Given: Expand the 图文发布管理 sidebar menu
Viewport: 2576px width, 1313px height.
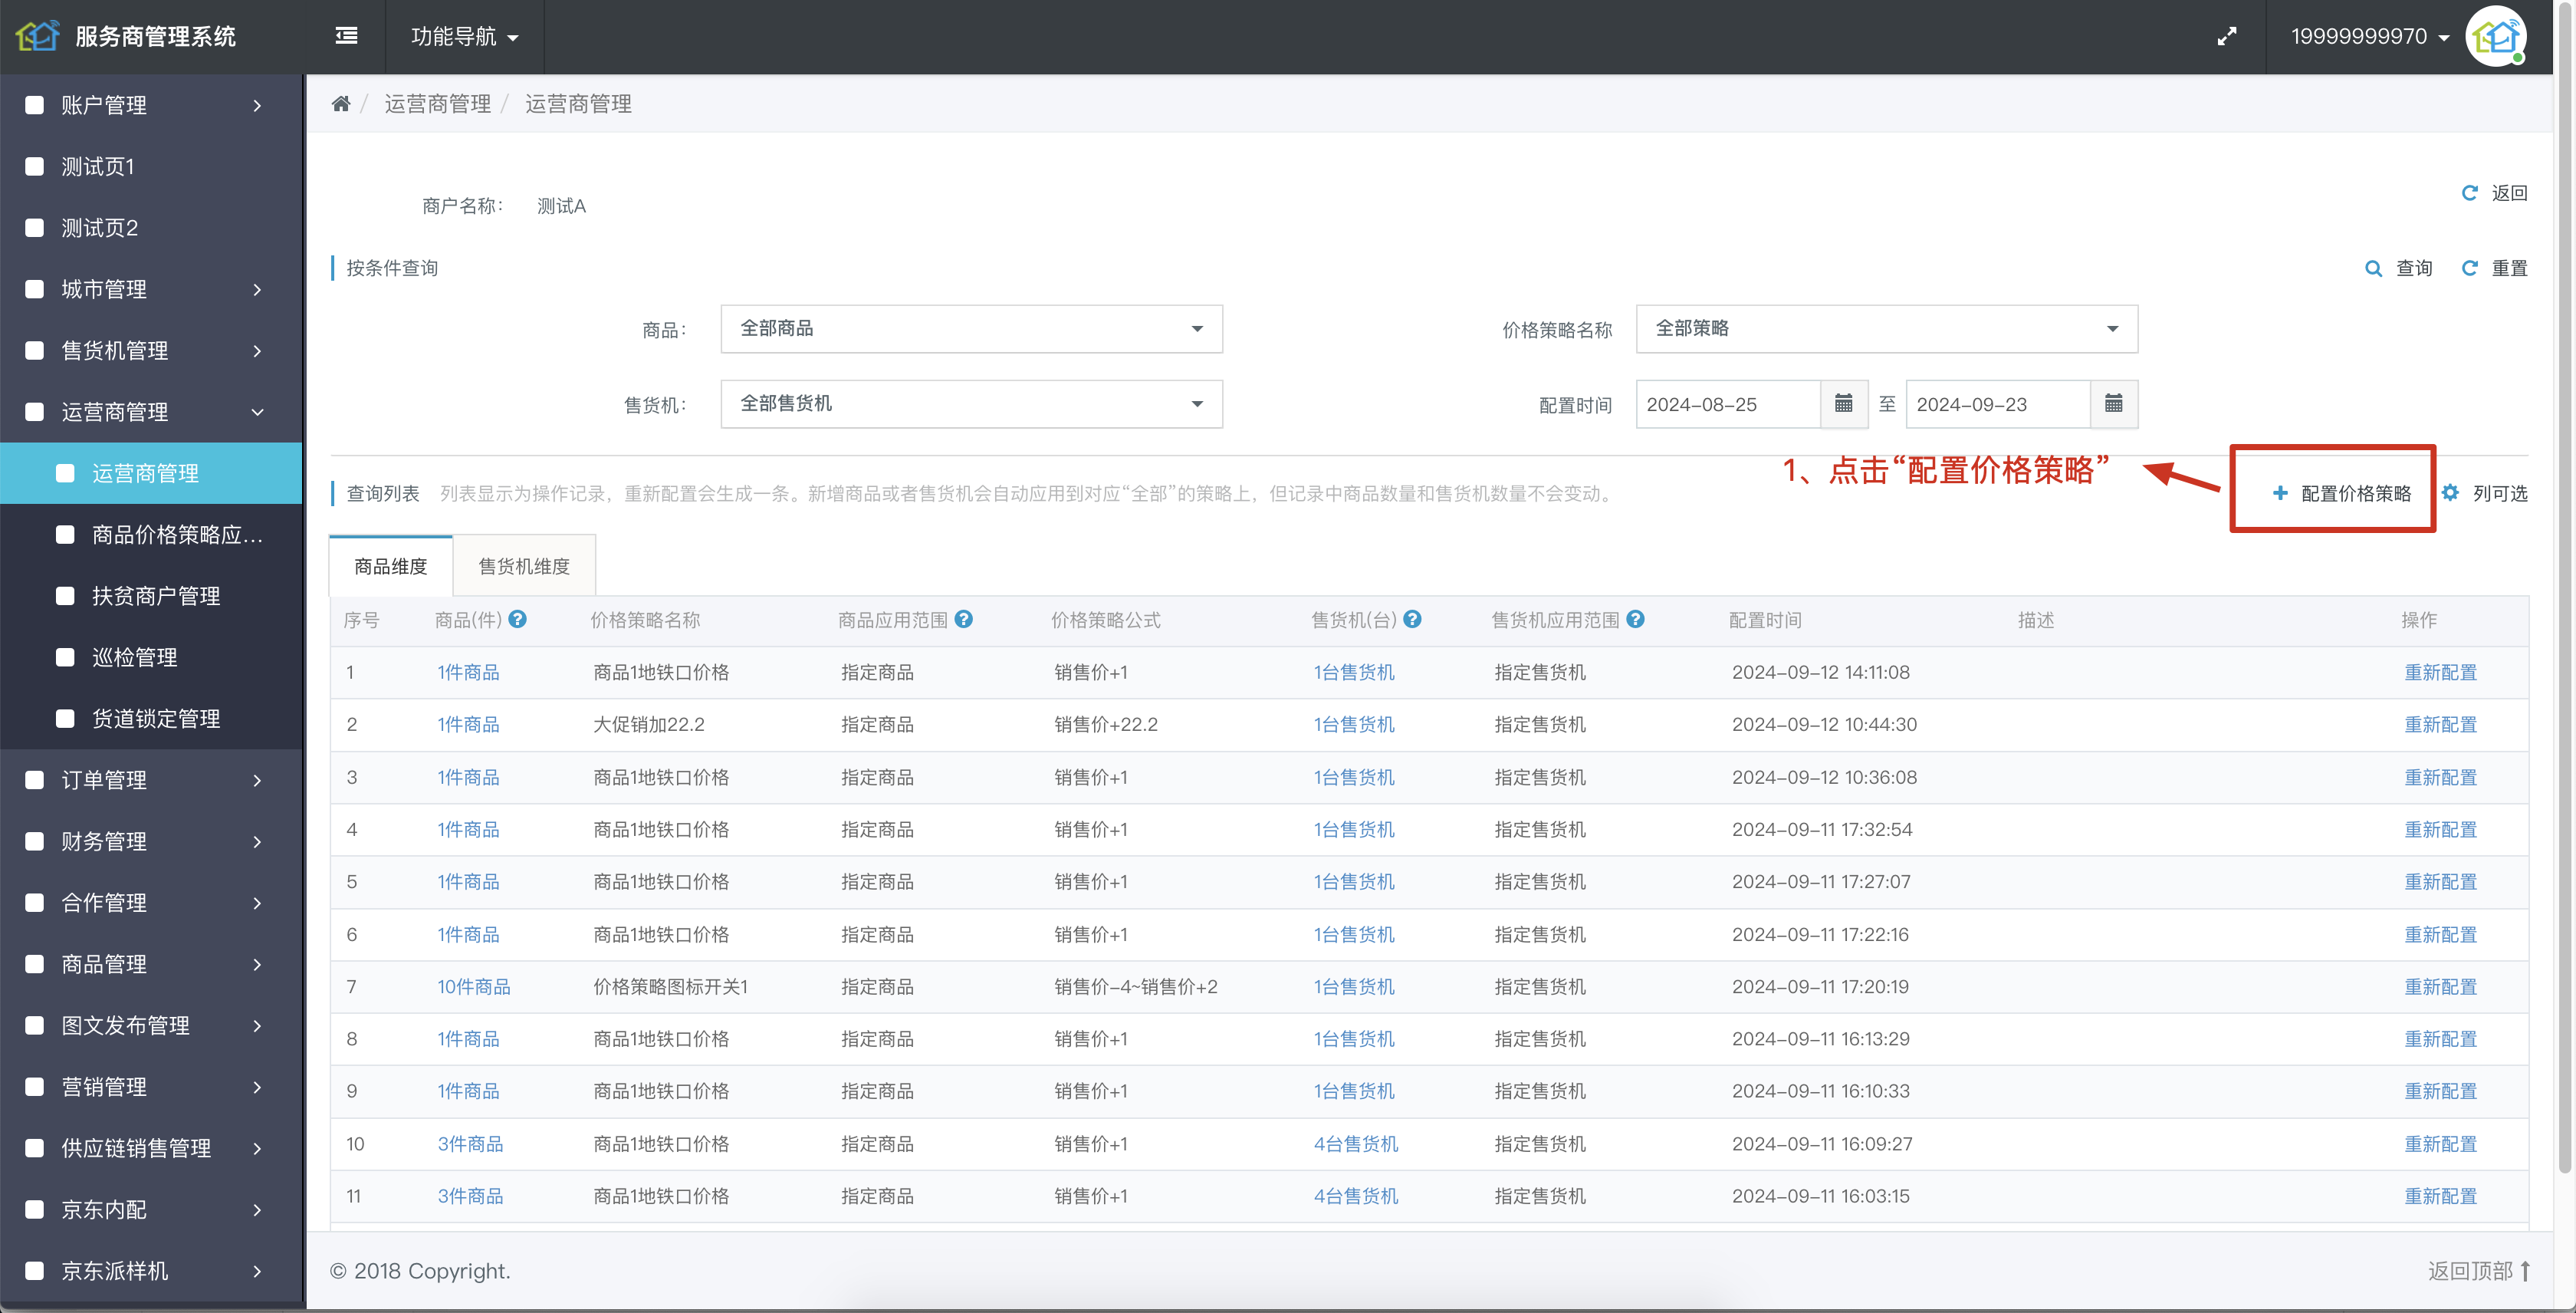Looking at the screenshot, I should (151, 1025).
